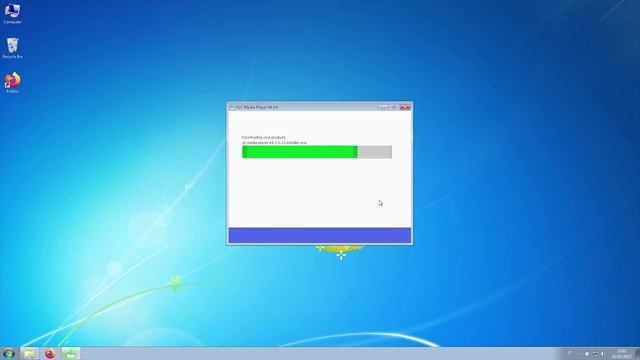Viewport: 640px width, 360px height.
Task: Click the 'Downloading your products' status text
Action: point(263,138)
